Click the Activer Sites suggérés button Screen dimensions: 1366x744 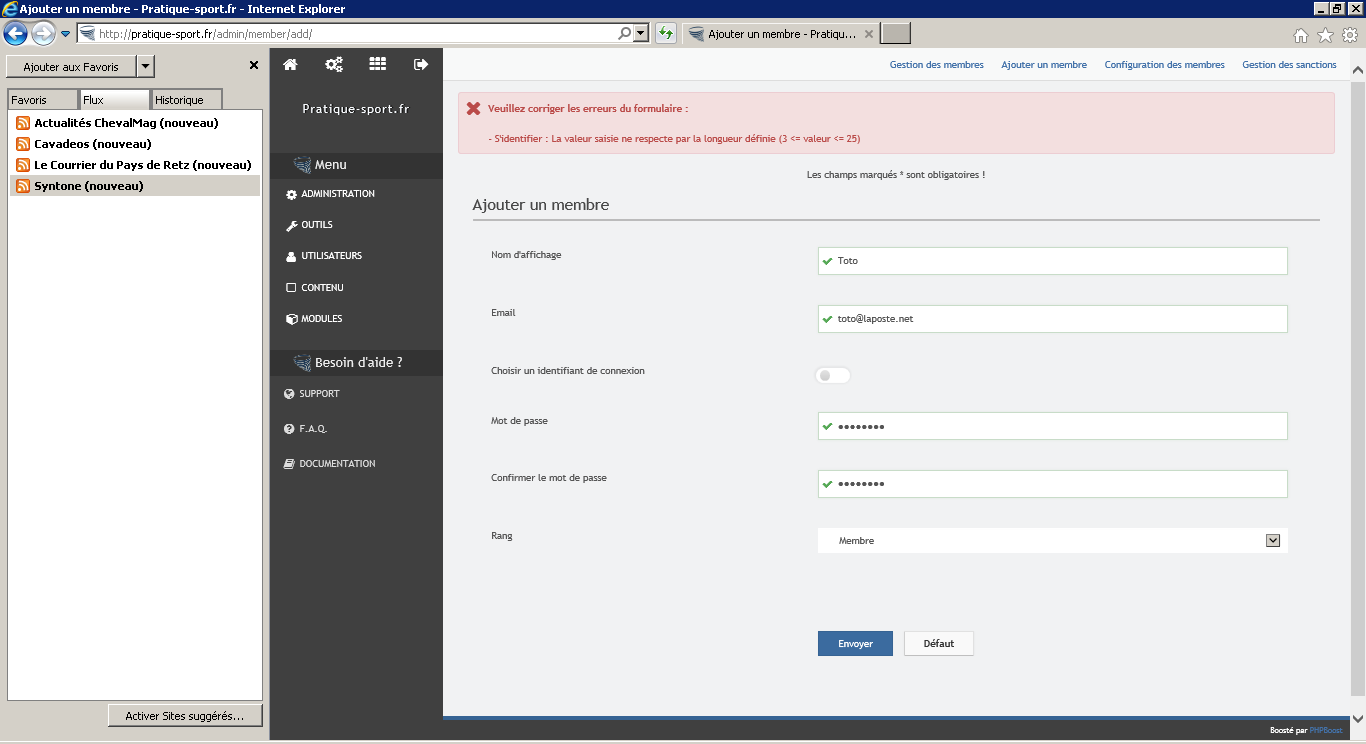[185, 716]
